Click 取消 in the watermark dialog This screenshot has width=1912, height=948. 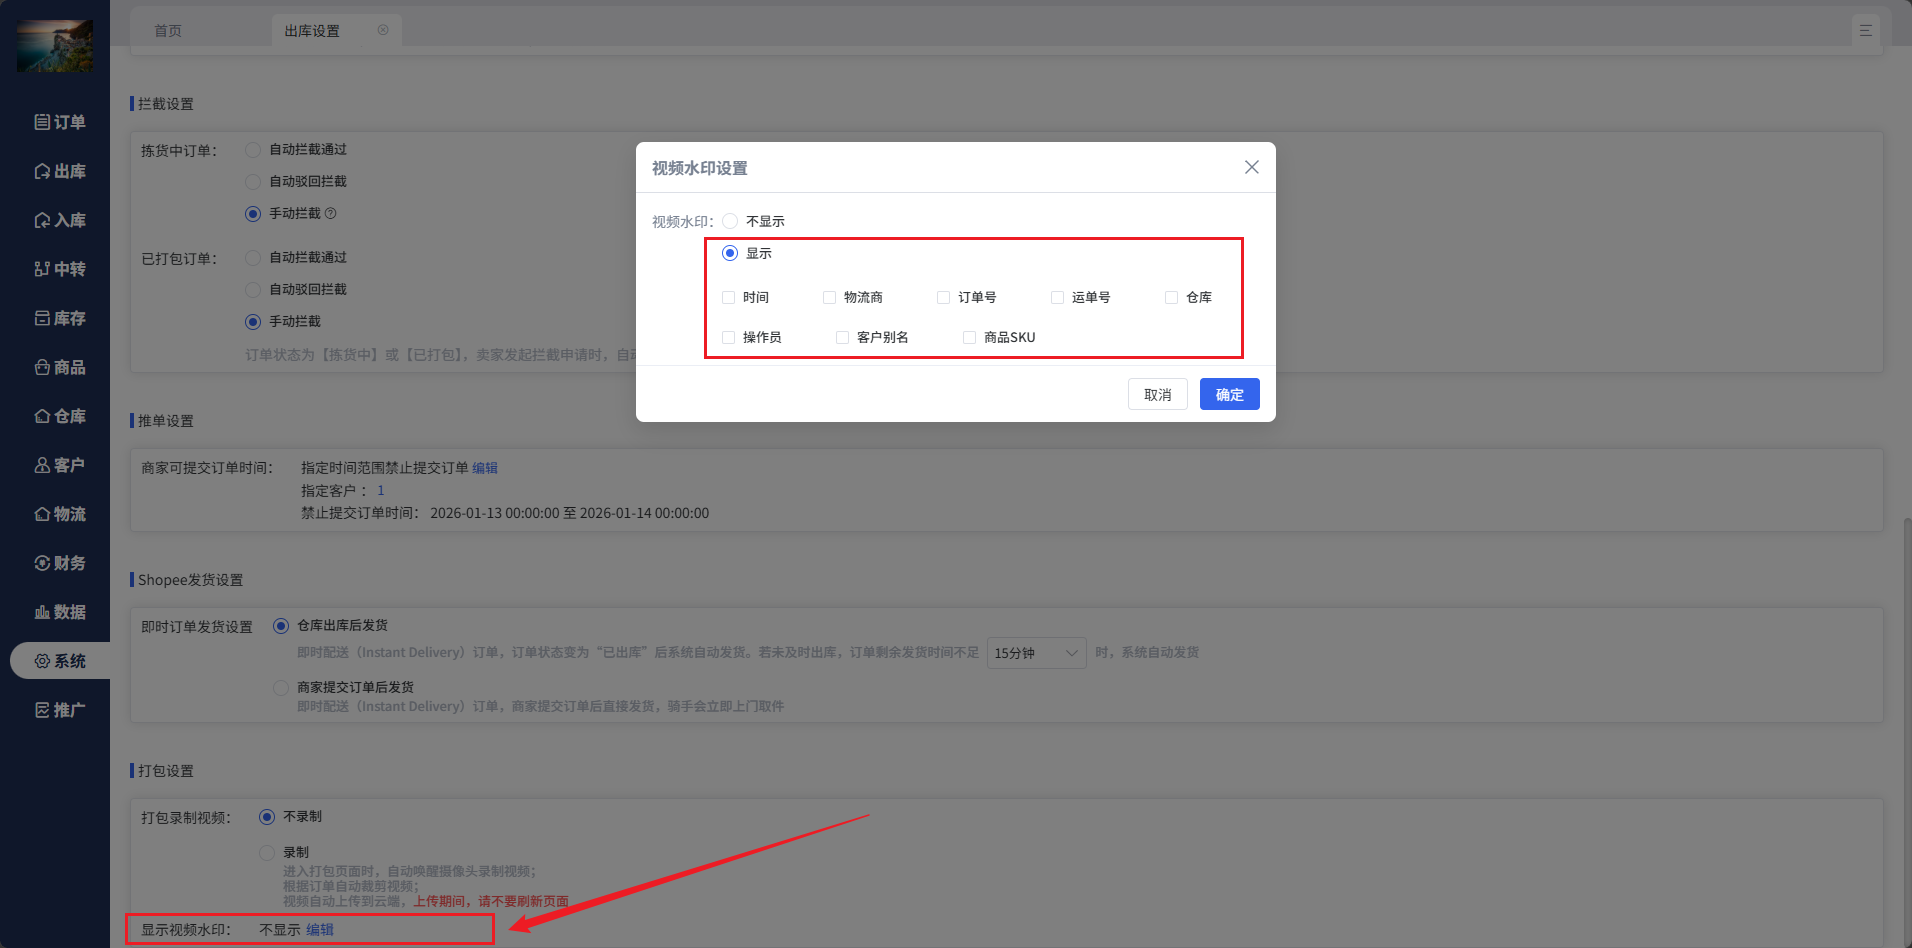point(1158,394)
